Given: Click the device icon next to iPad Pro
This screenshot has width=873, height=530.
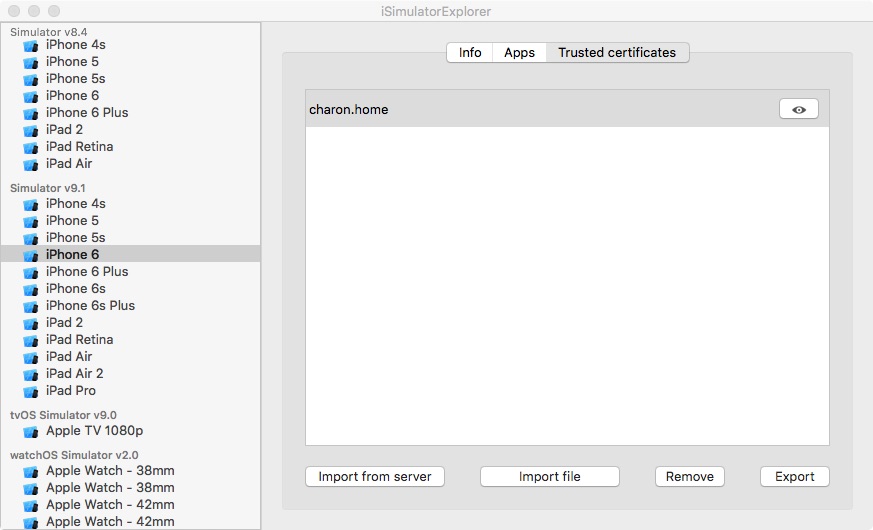Looking at the screenshot, I should [31, 391].
